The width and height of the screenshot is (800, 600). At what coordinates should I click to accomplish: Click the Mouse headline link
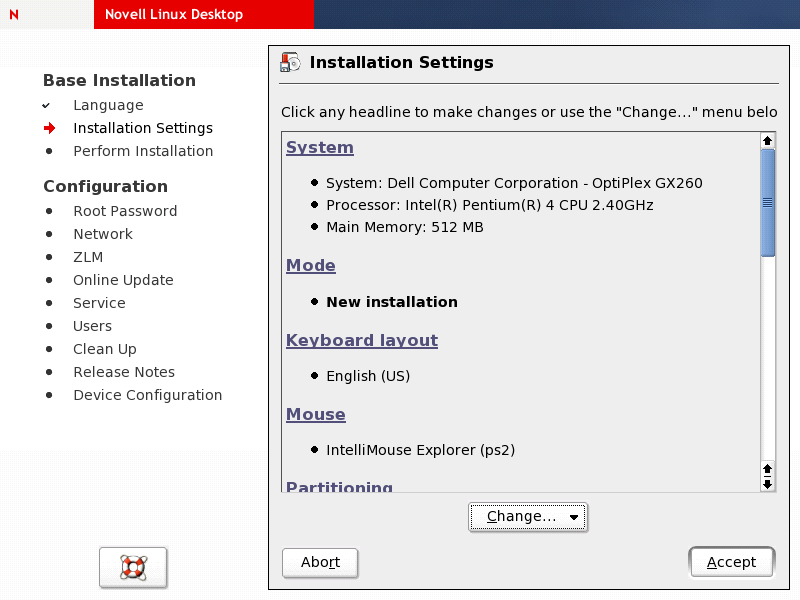(x=316, y=415)
